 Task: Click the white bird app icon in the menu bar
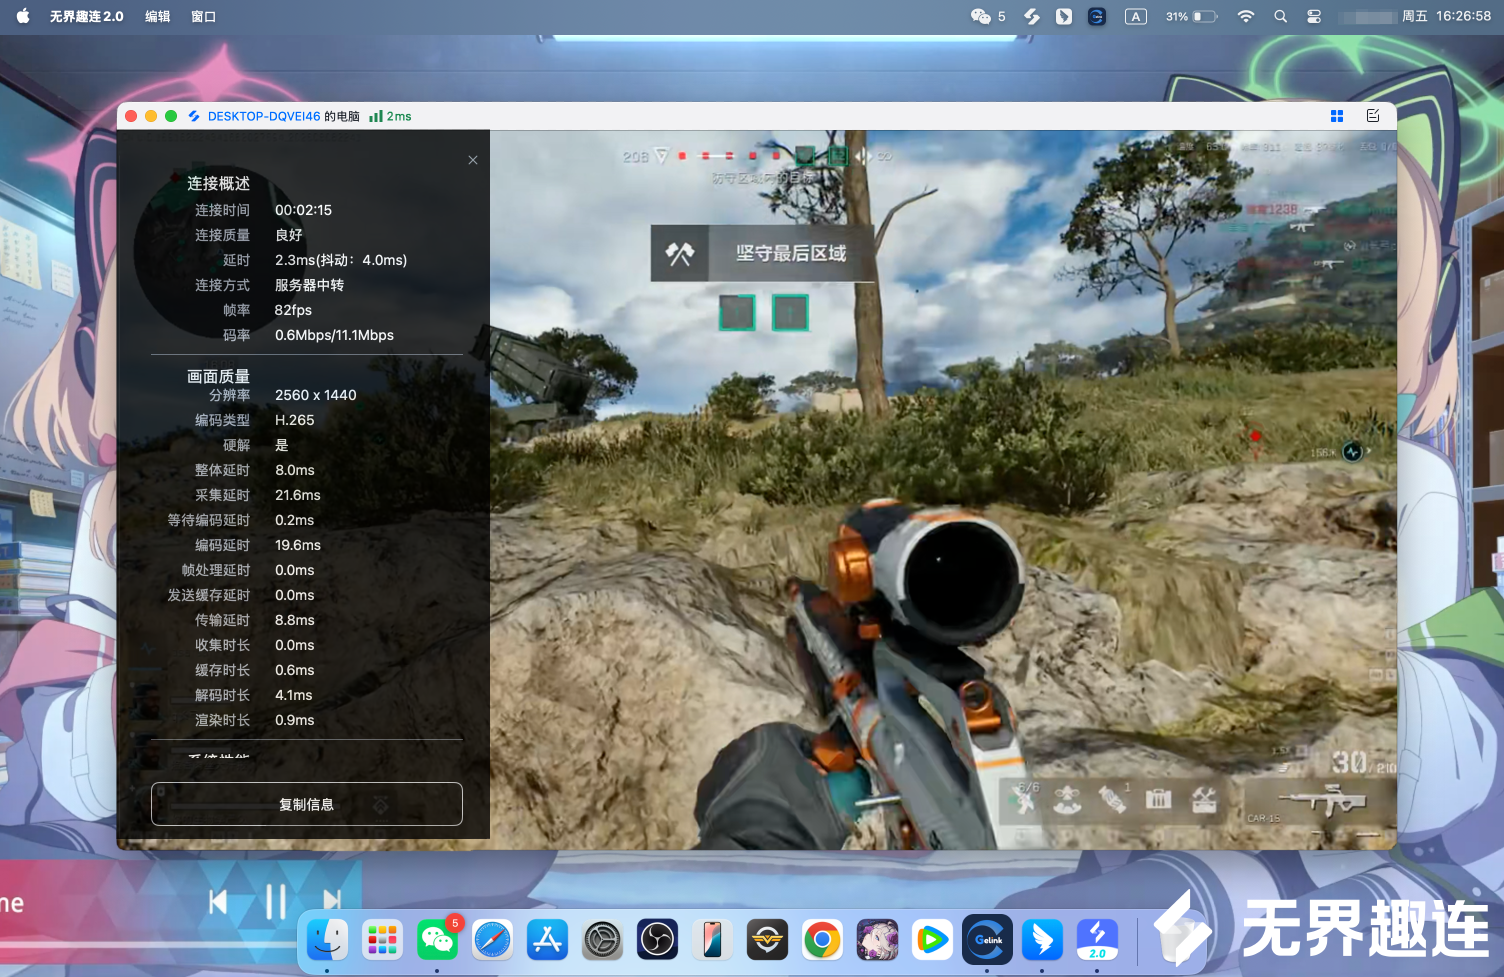[1064, 16]
